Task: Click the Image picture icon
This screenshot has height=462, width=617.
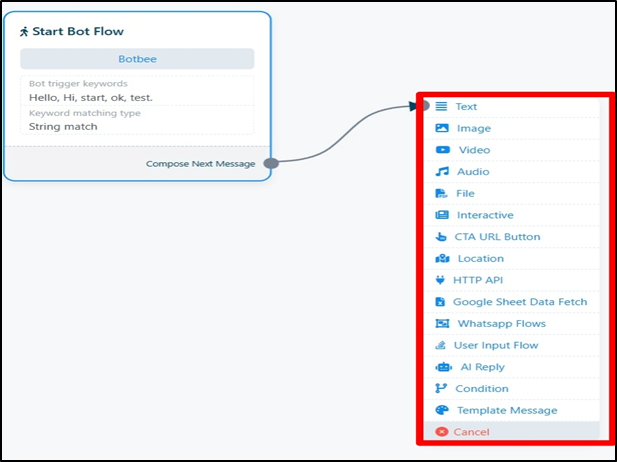Action: coord(442,128)
